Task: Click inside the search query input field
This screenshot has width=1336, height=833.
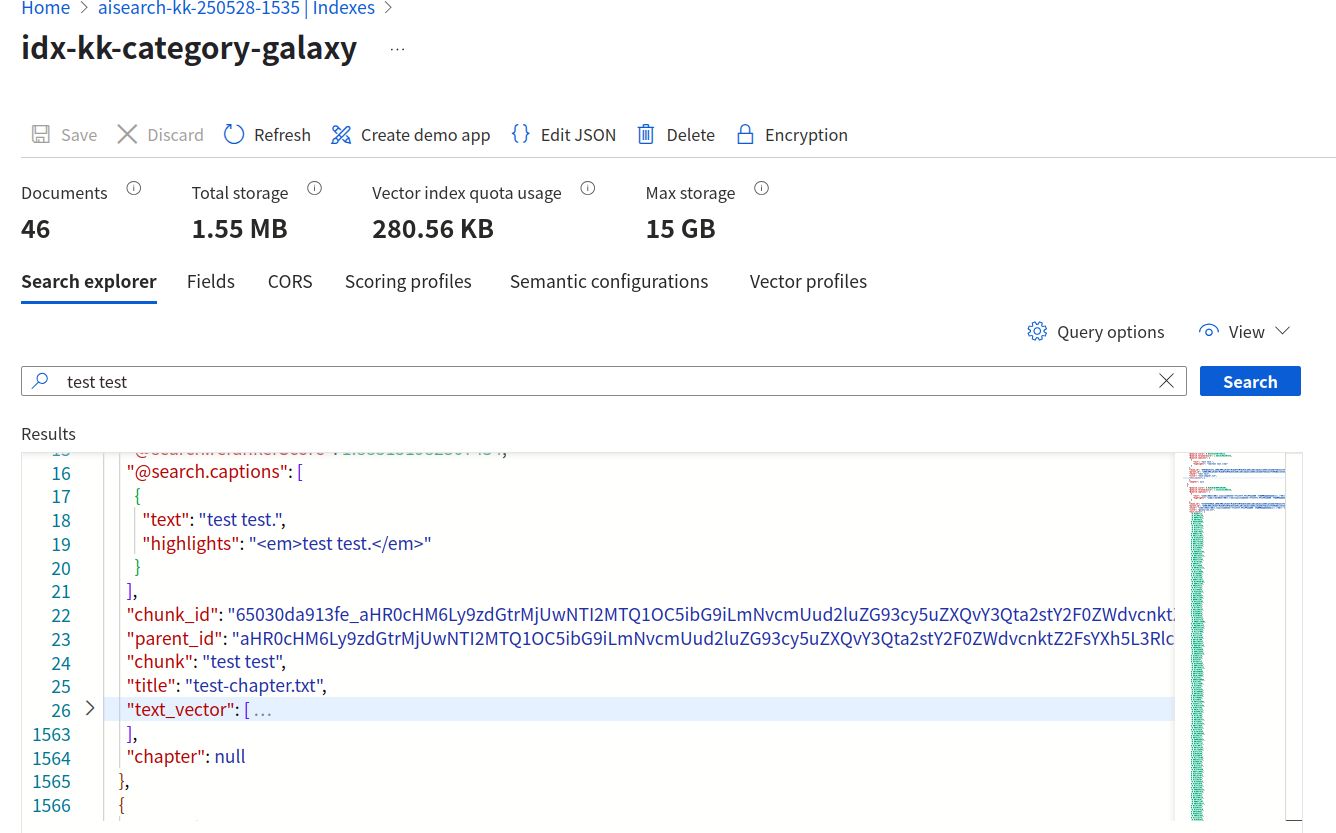Action: (x=400, y=381)
